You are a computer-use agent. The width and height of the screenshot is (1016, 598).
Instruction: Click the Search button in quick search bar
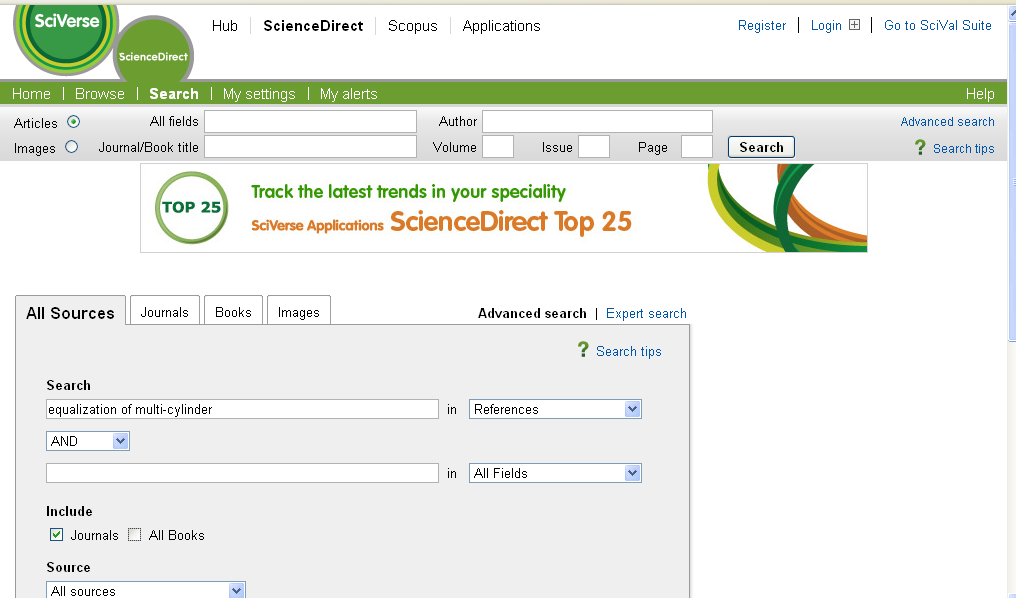pos(761,147)
